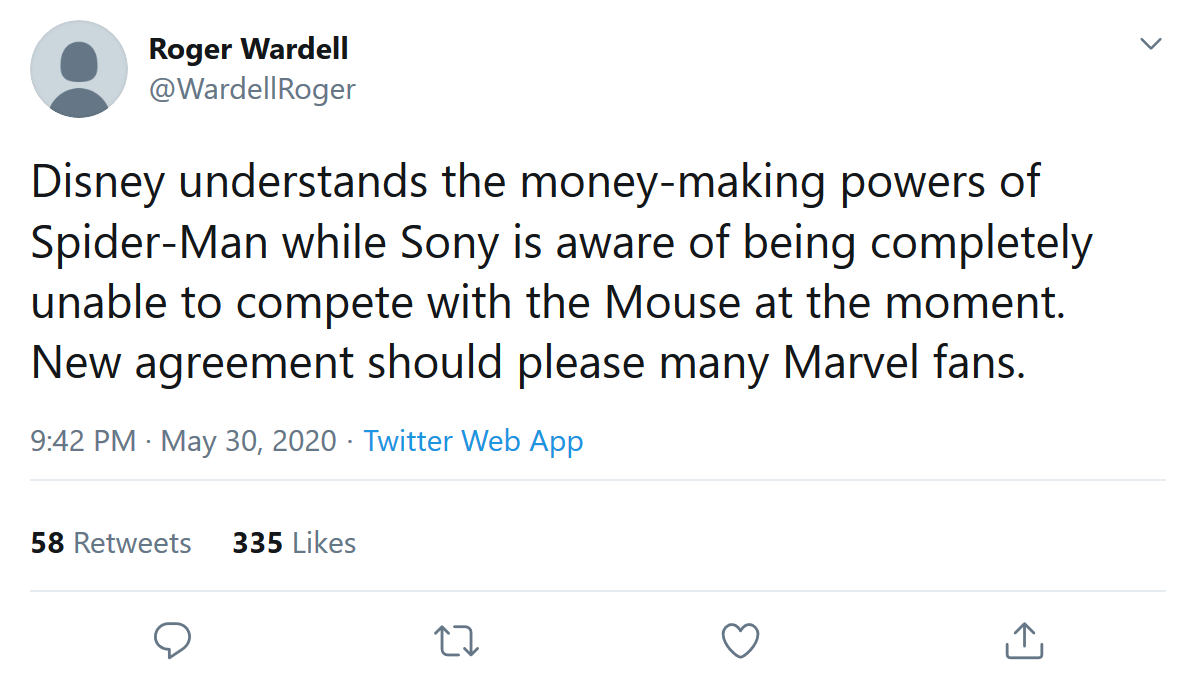Retweet this post using the retweet icon

point(456,641)
